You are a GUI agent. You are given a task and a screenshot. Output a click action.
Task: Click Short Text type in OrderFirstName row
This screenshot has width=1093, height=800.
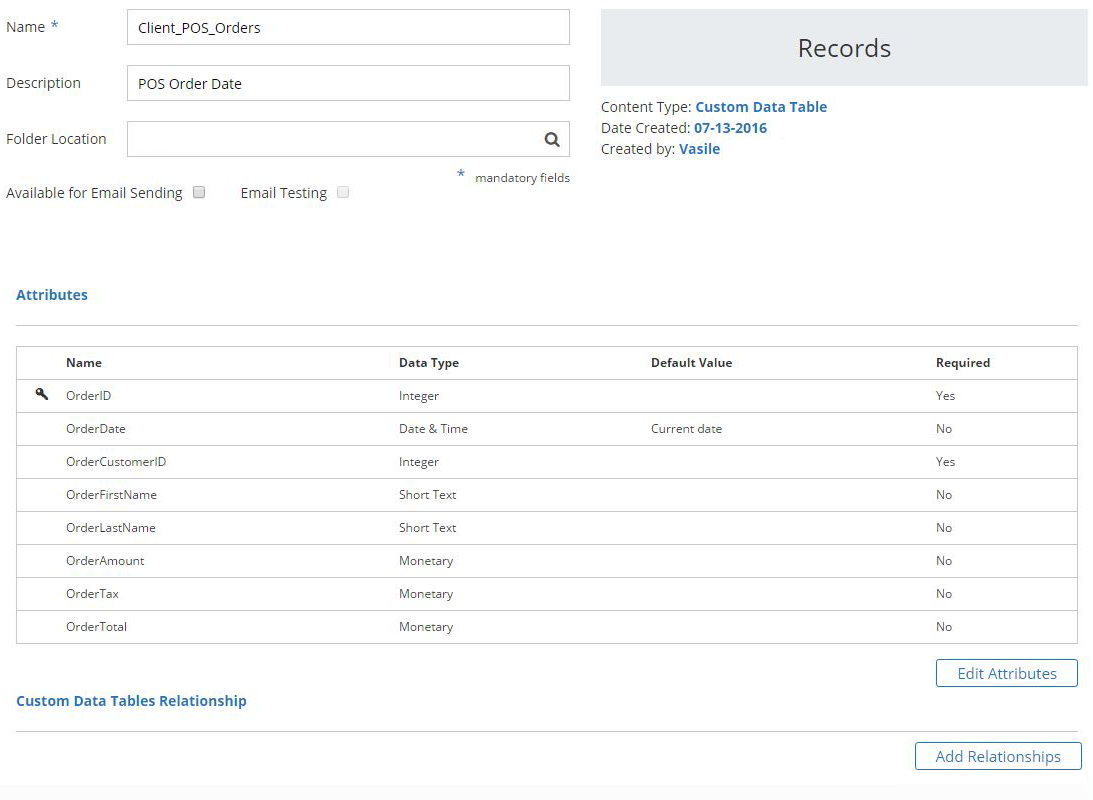pos(427,494)
